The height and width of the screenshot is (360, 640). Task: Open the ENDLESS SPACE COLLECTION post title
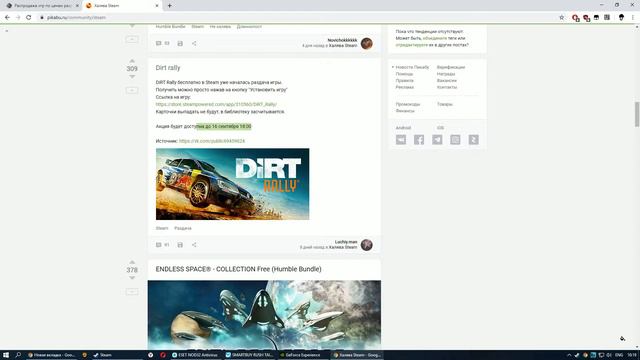coord(238,269)
